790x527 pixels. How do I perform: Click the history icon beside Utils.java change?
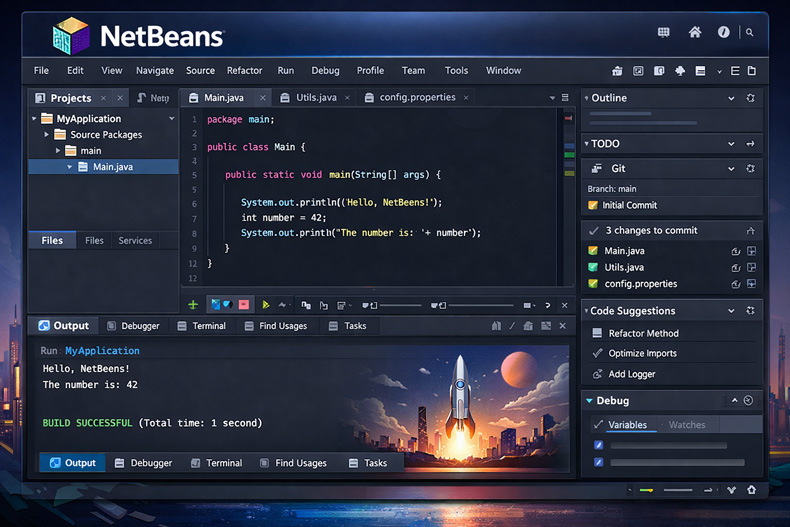(x=736, y=268)
